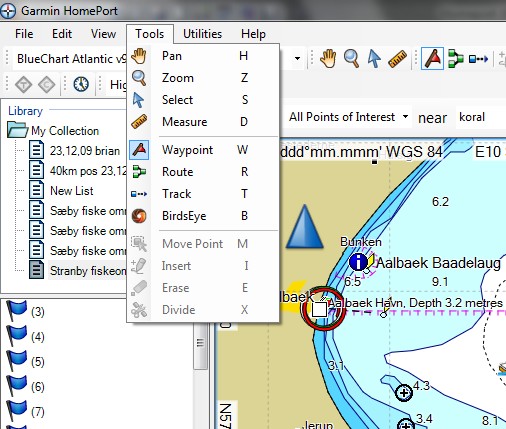Select the Zoom magnifier tool in toolbar

tap(351, 59)
